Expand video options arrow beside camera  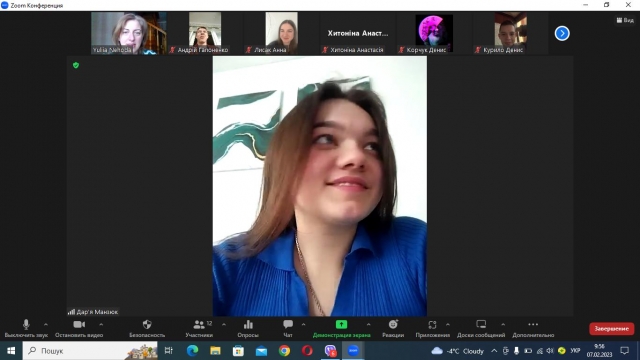[101, 324]
